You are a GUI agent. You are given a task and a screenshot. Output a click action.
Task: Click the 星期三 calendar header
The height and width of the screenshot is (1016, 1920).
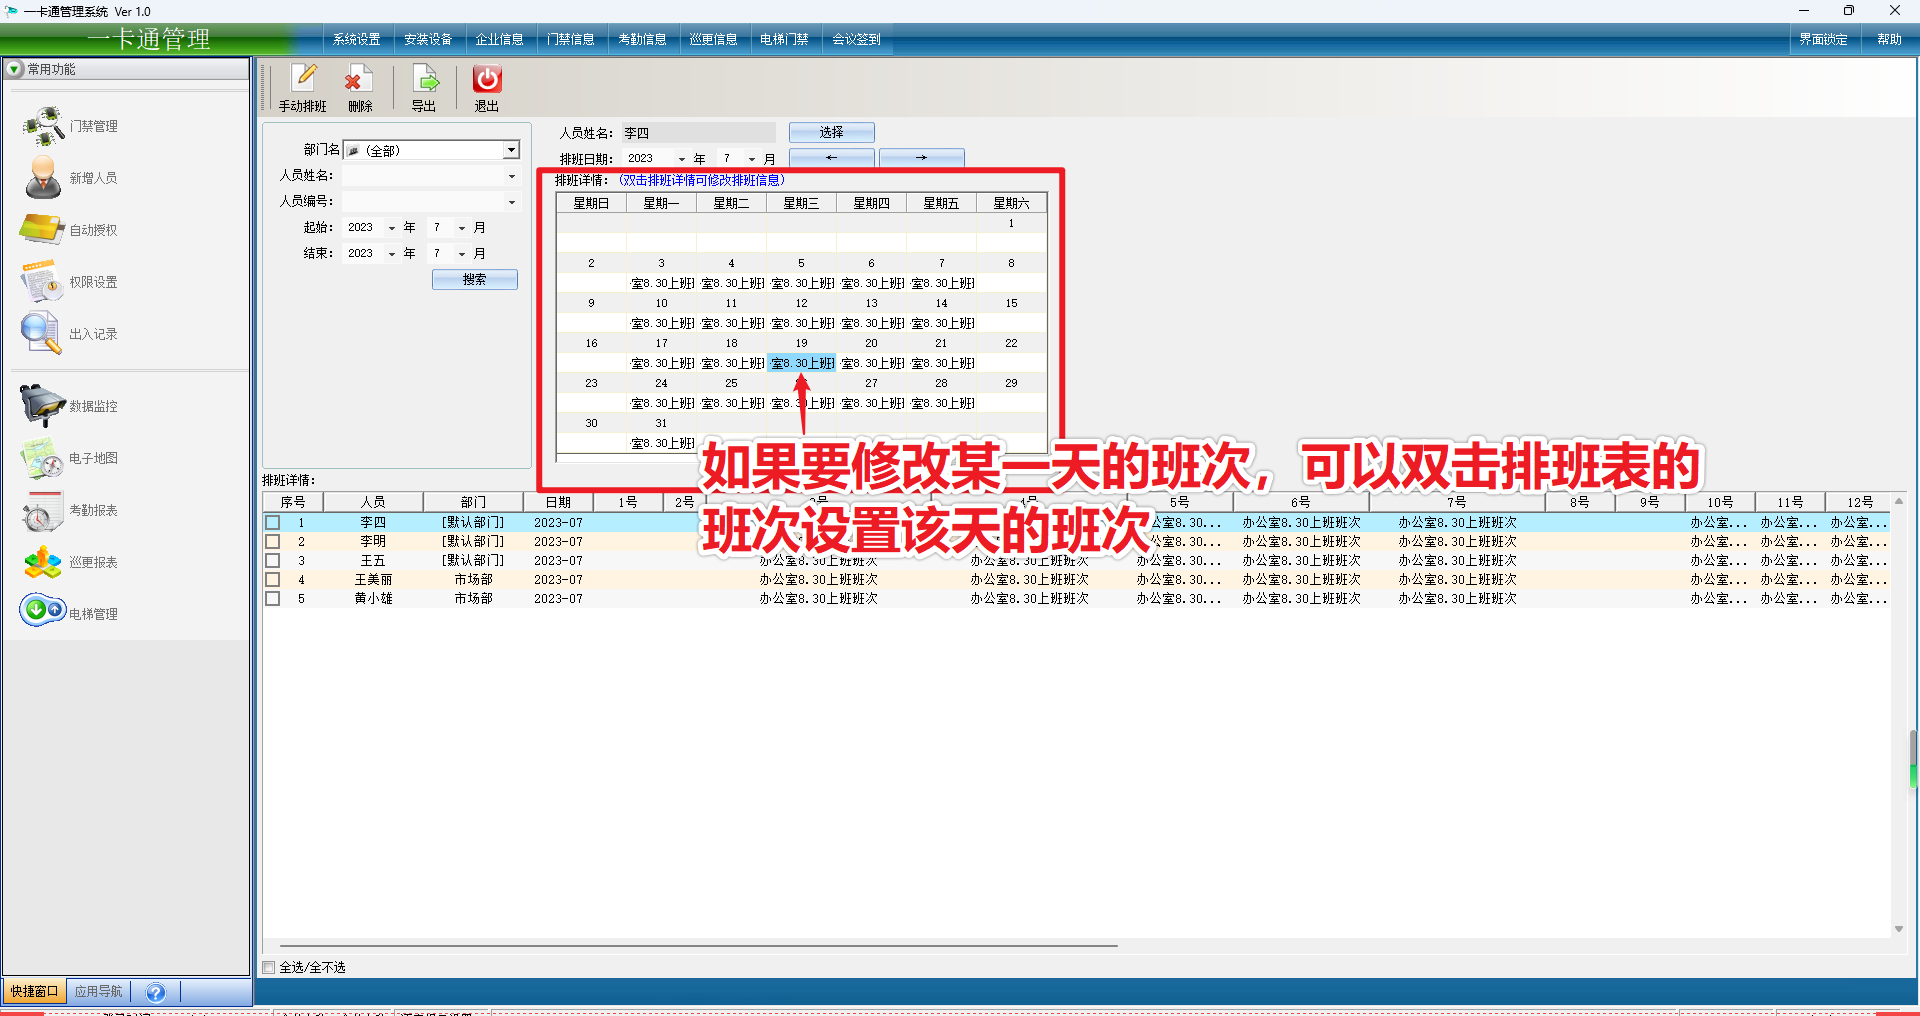pos(801,203)
